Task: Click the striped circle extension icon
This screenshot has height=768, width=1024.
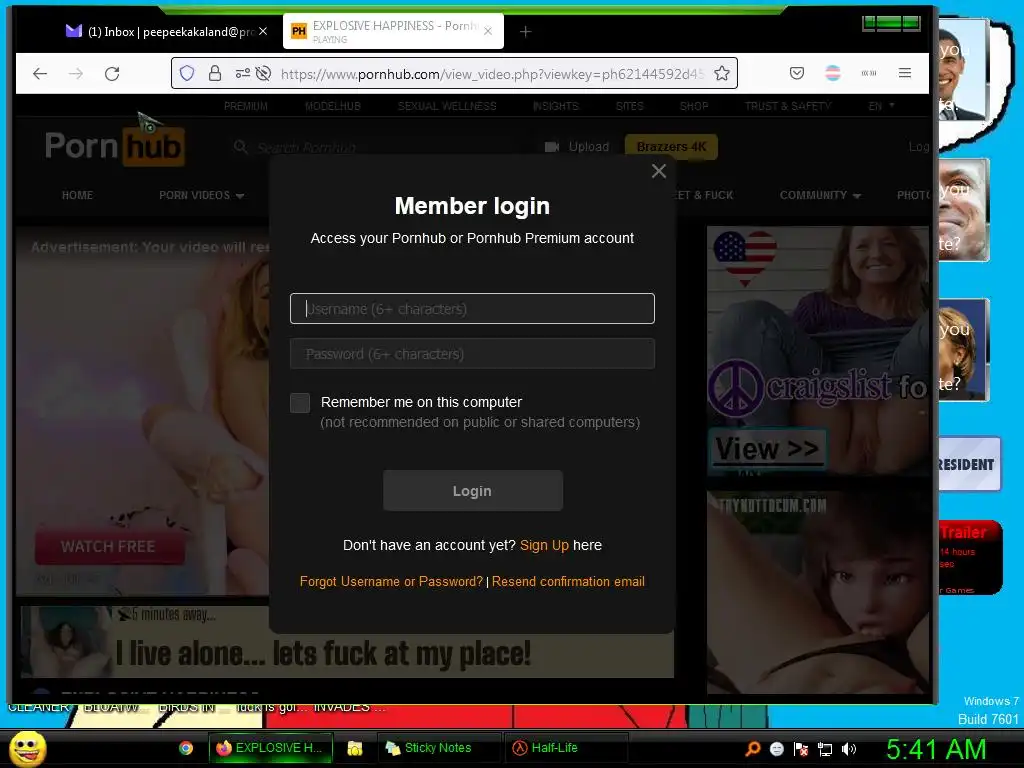Action: (833, 73)
